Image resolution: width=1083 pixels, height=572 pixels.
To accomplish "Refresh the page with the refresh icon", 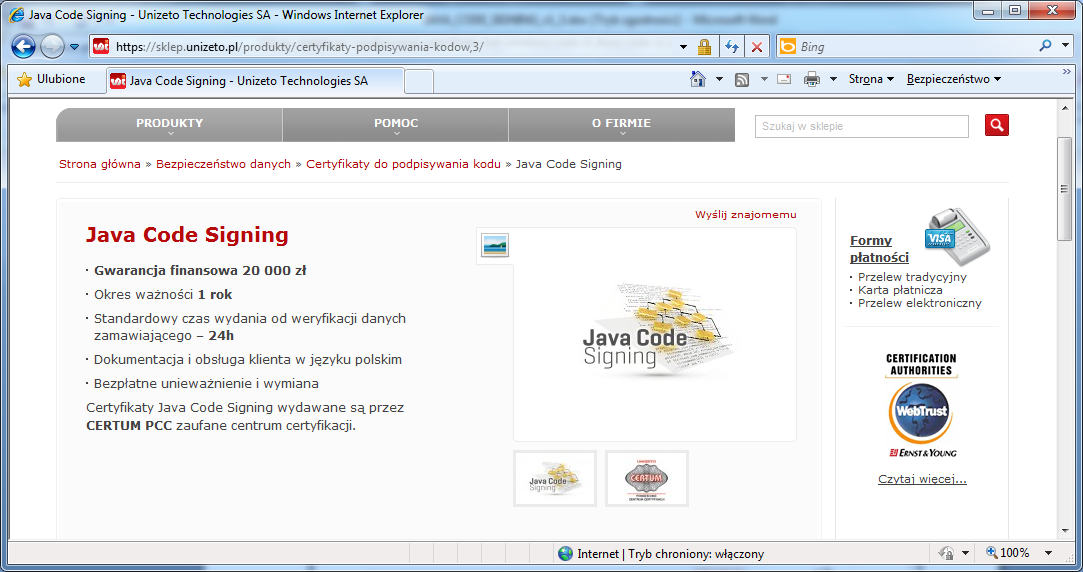I will (731, 47).
